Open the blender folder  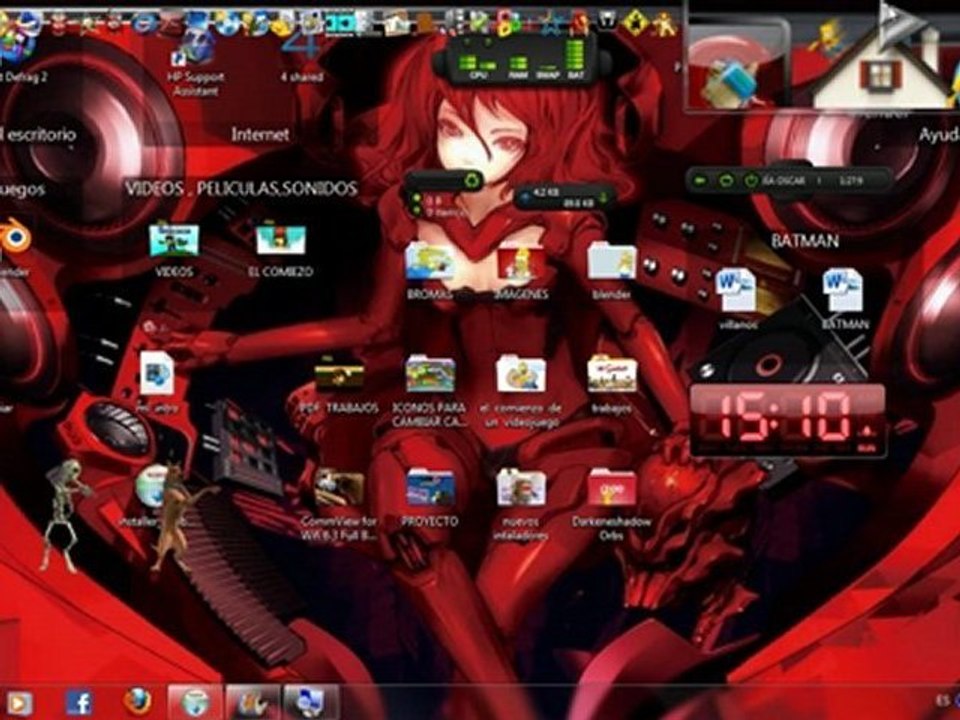[612, 271]
